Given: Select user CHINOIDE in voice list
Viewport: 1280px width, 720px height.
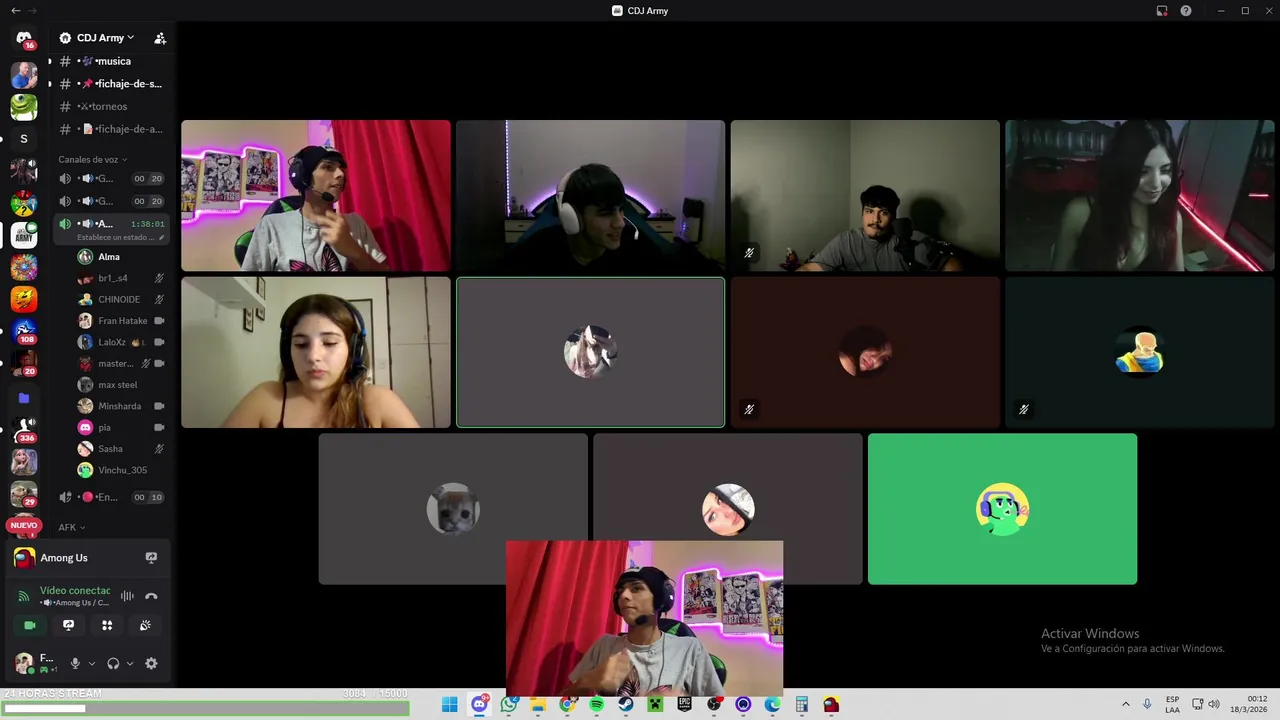Looking at the screenshot, I should click(x=118, y=299).
